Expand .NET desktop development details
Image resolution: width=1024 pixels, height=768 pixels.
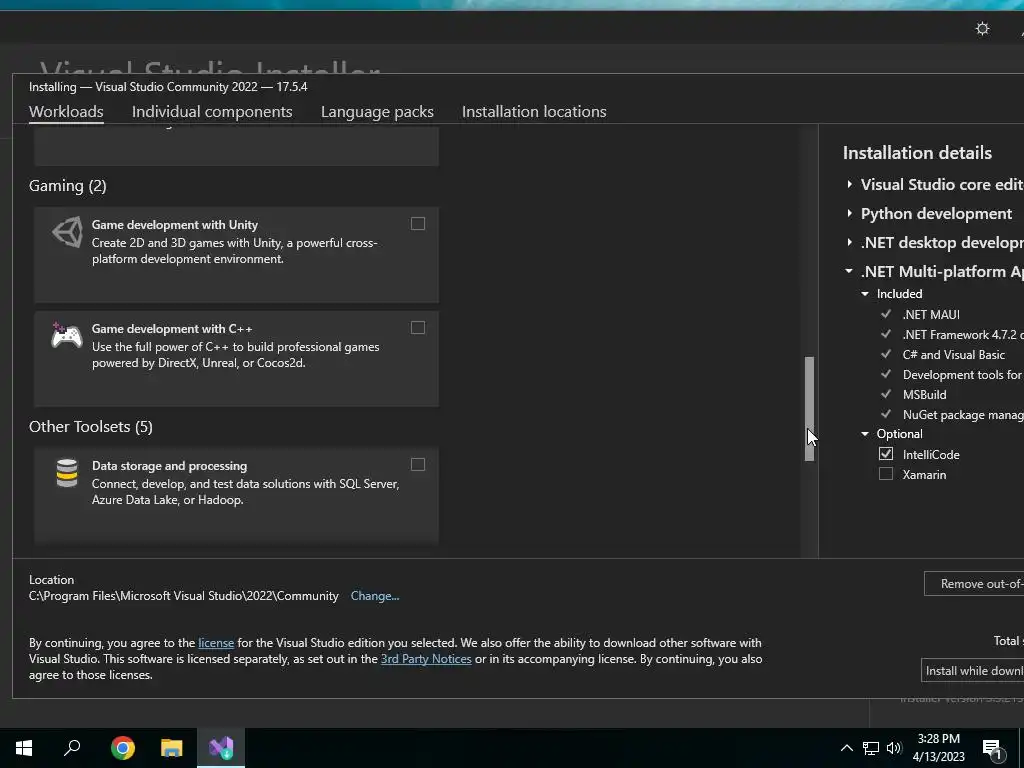849,242
